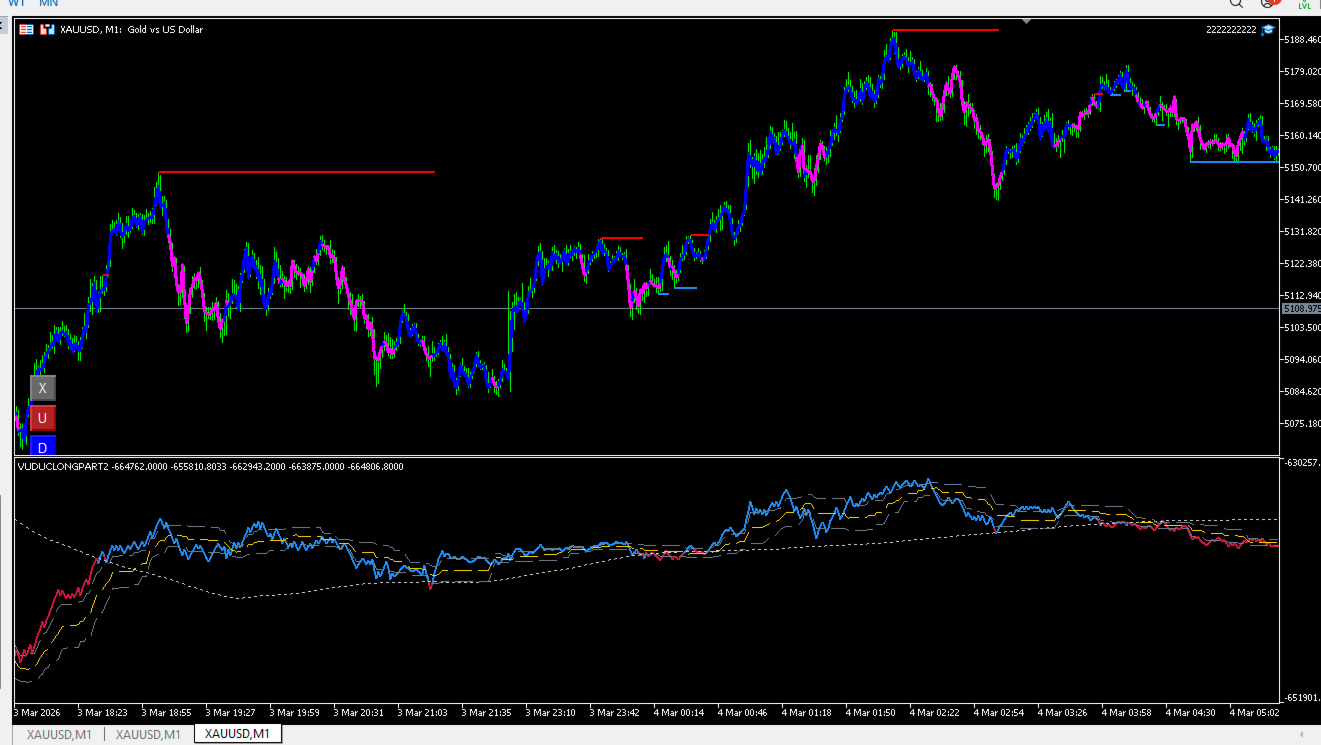Image resolution: width=1321 pixels, height=745 pixels.
Task: Click the gray X button on chart
Action: tap(42, 388)
